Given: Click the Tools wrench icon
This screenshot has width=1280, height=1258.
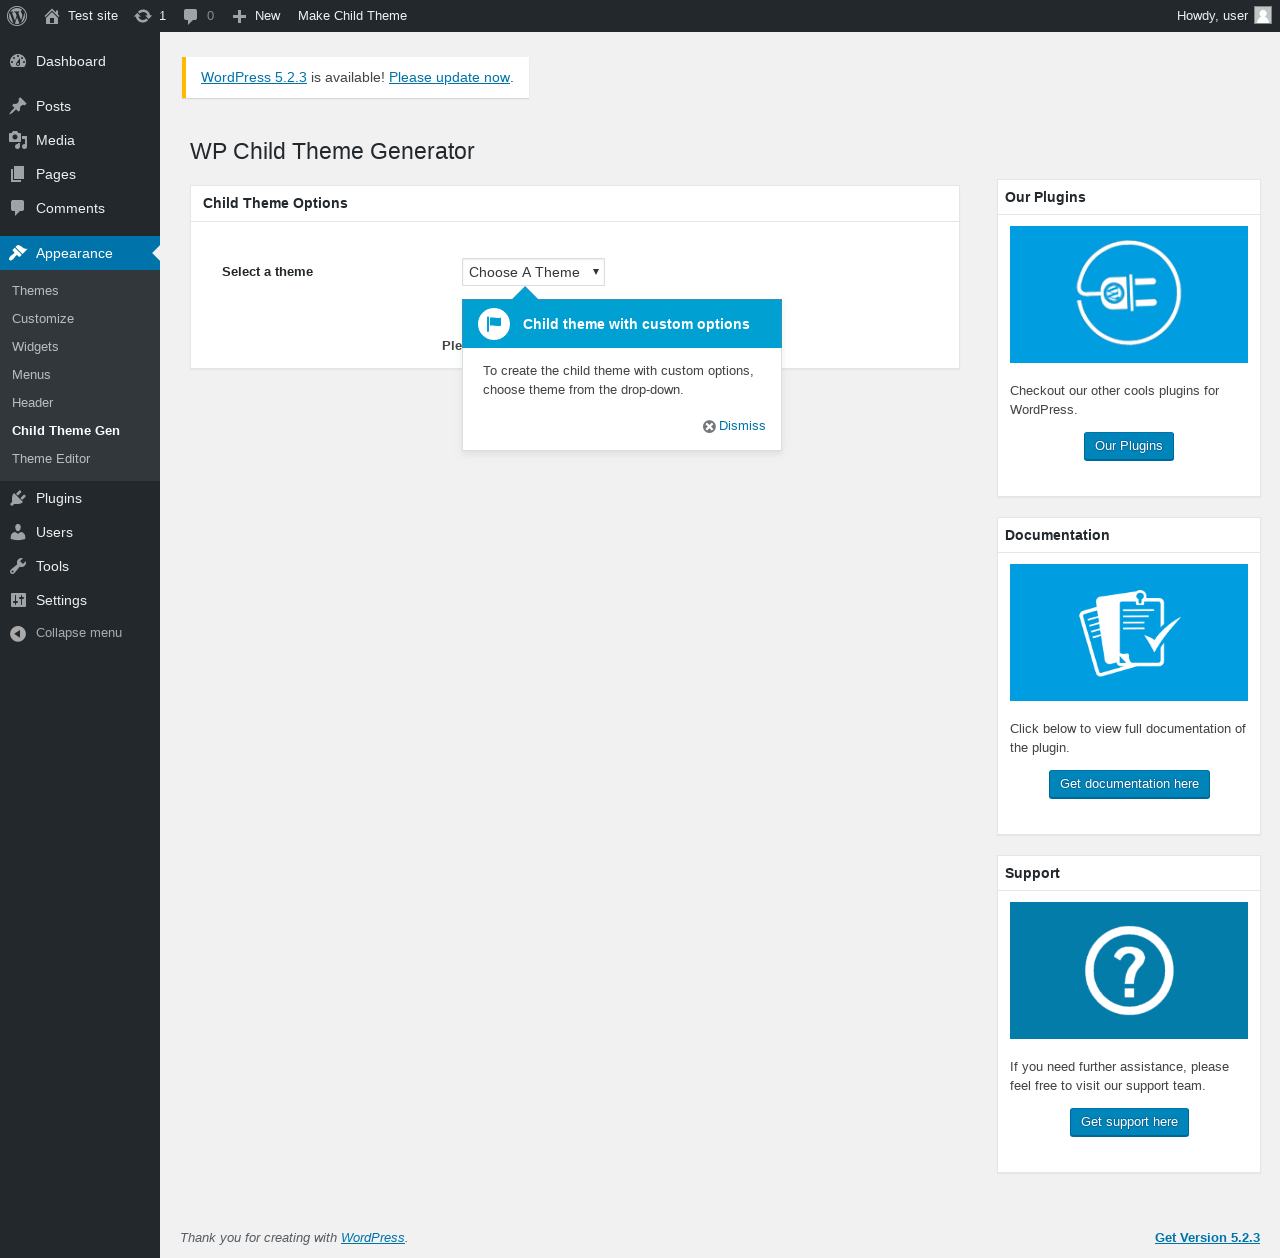Looking at the screenshot, I should [18, 566].
